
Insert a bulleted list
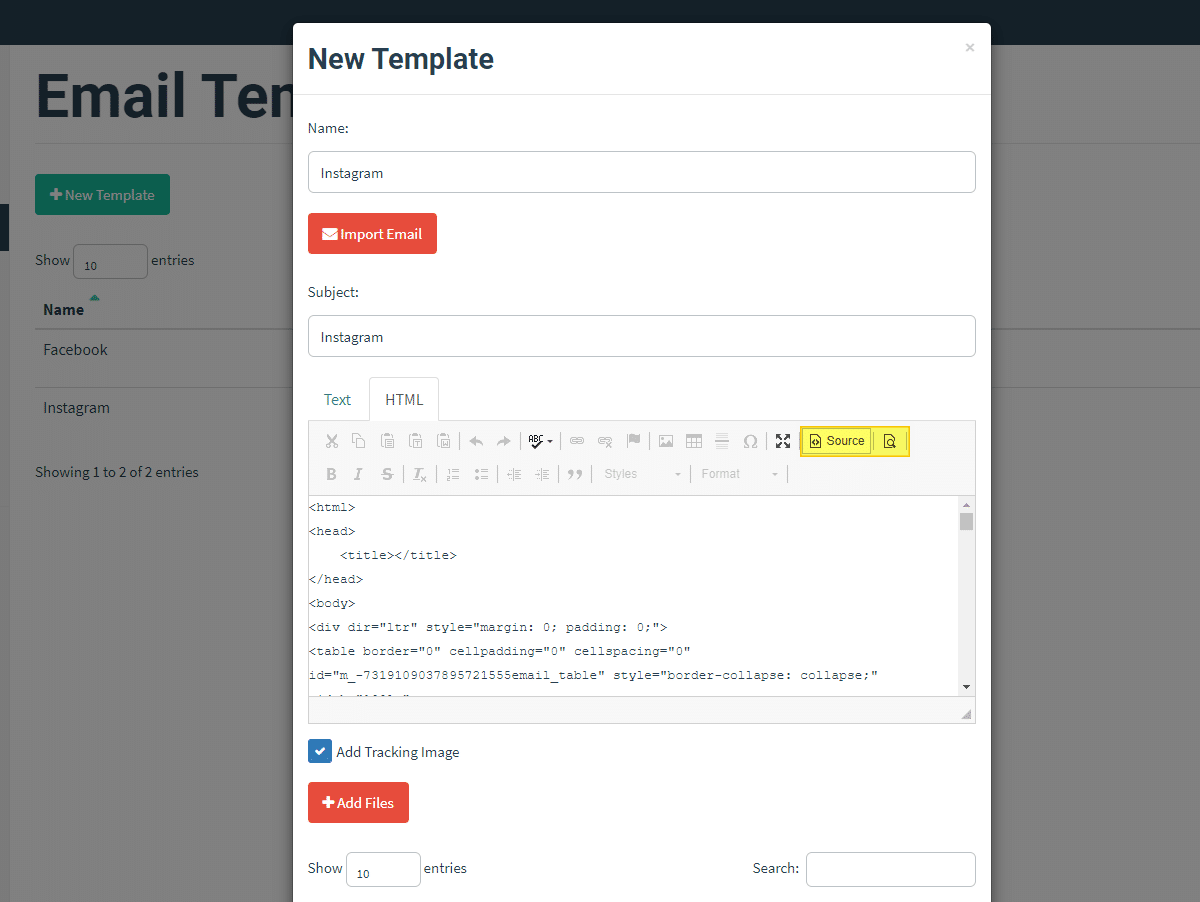[x=481, y=474]
